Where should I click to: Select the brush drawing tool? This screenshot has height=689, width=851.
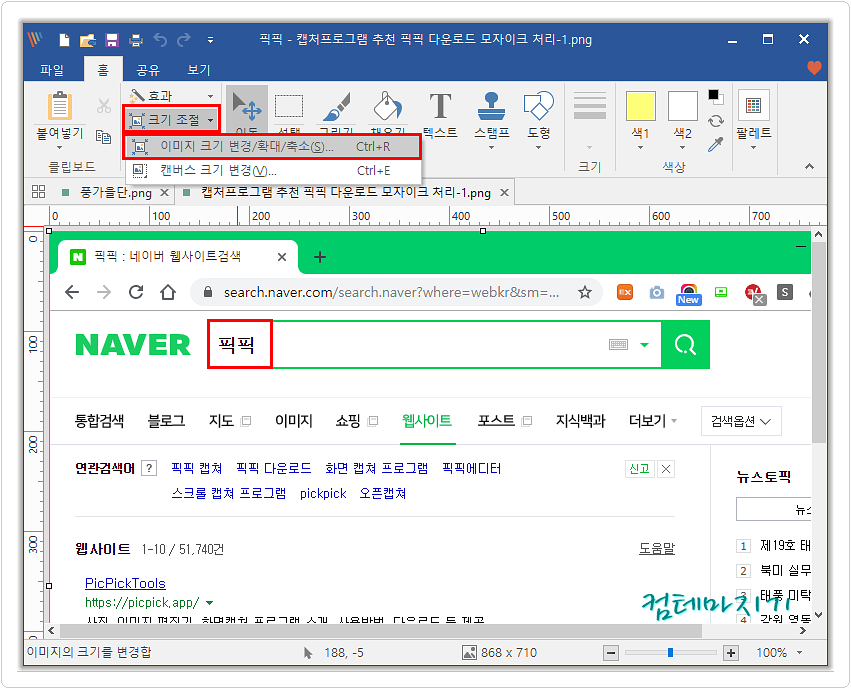pyautogui.click(x=336, y=107)
